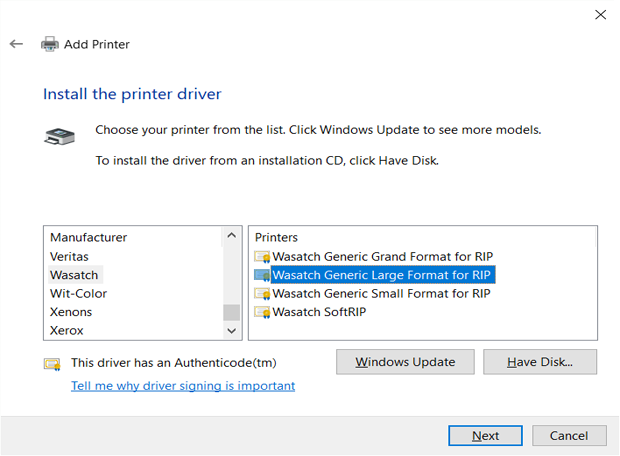
Task: Click Next to continue installation
Action: 485,436
